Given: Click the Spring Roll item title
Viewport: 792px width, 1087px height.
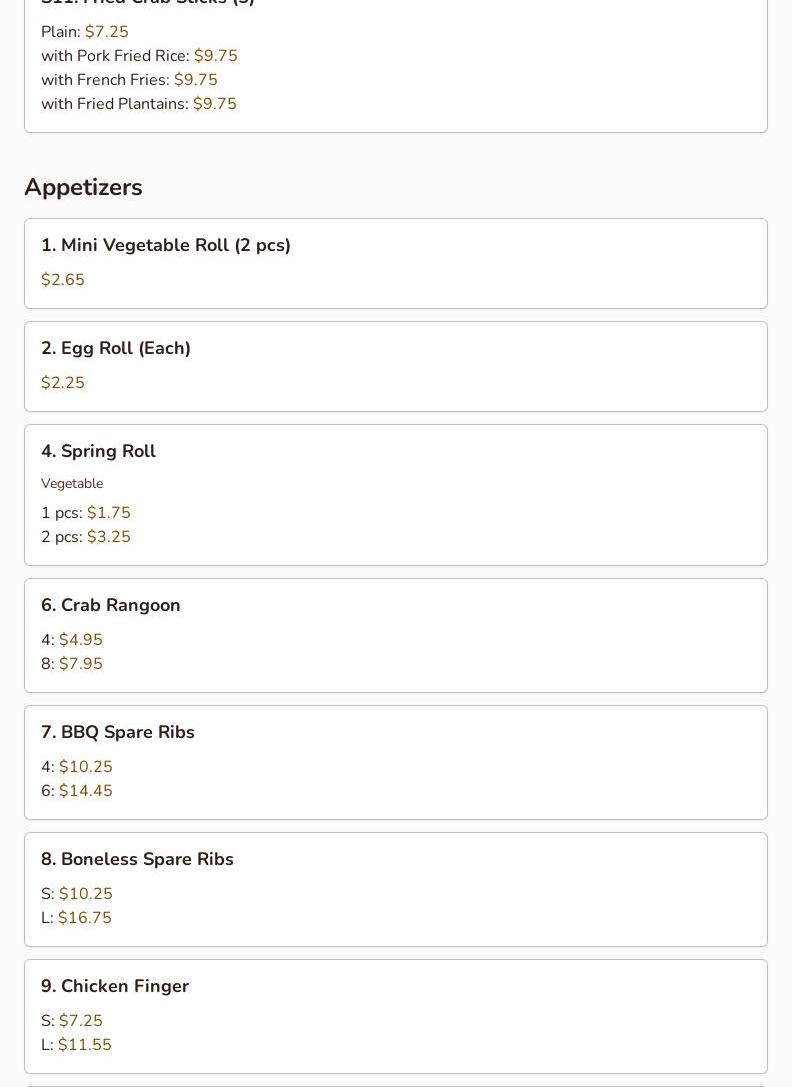Looking at the screenshot, I should (98, 451).
